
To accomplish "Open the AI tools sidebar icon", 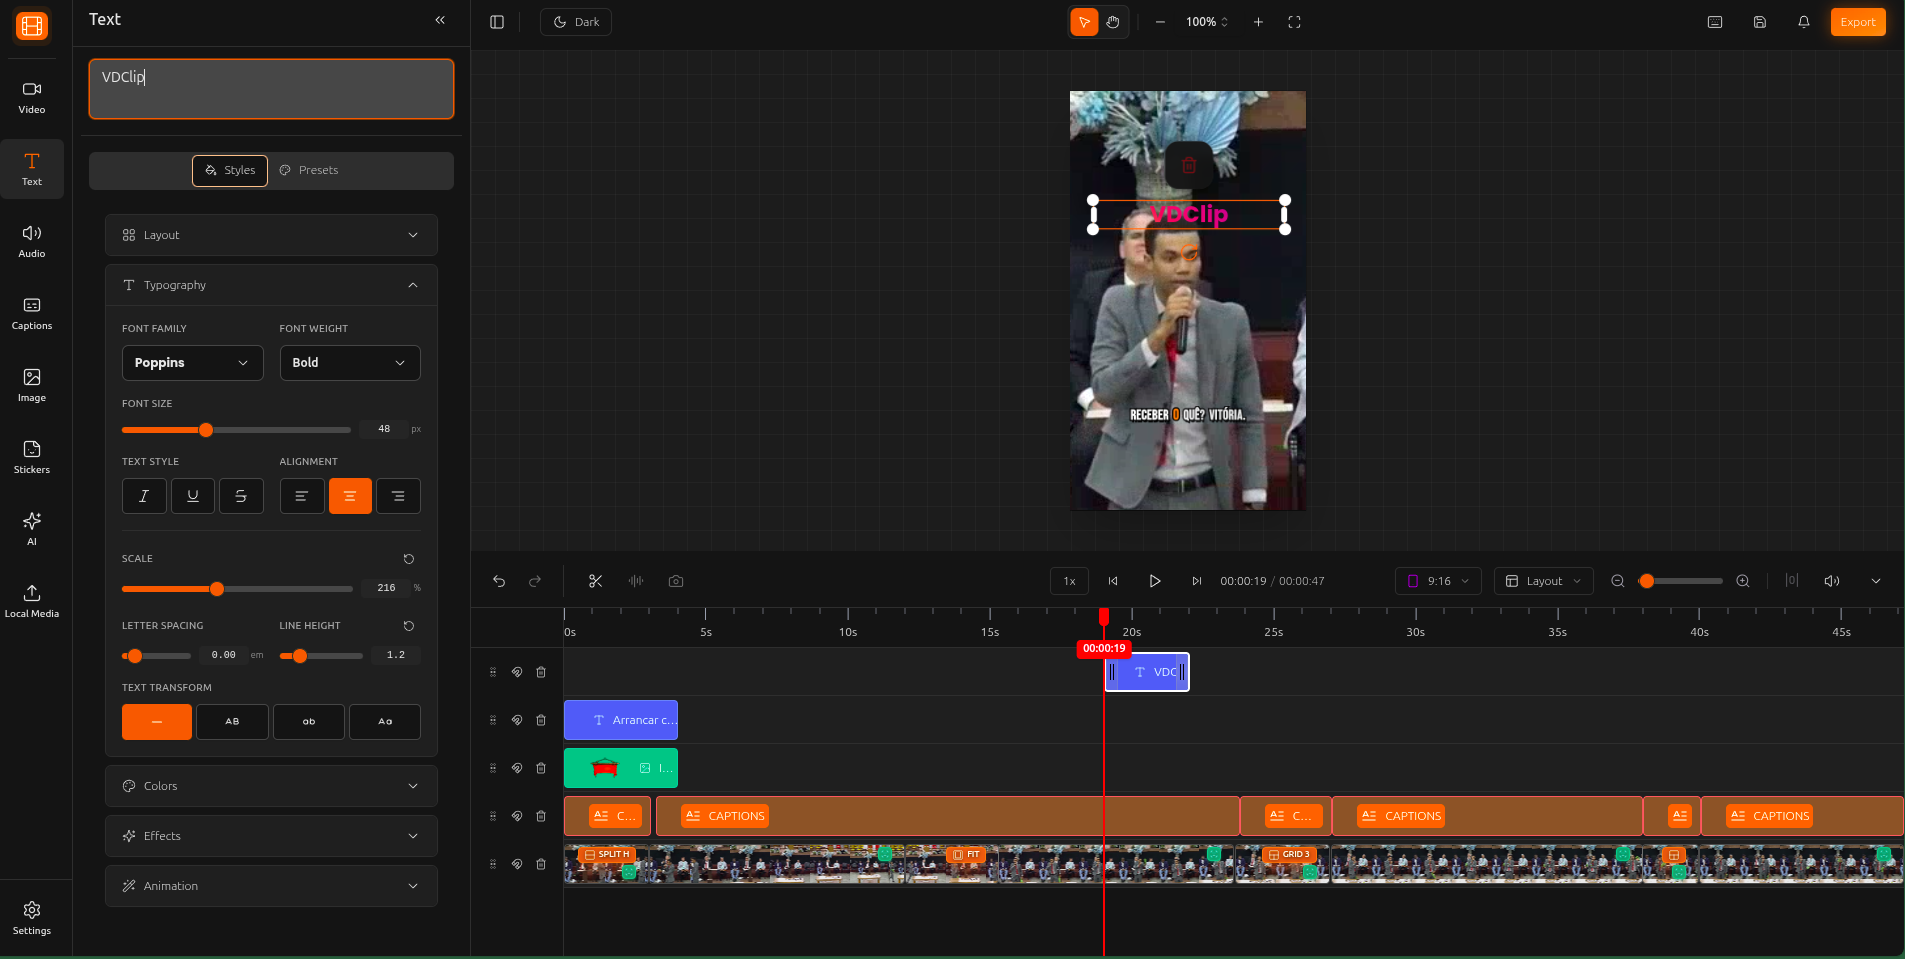I will click(x=32, y=528).
